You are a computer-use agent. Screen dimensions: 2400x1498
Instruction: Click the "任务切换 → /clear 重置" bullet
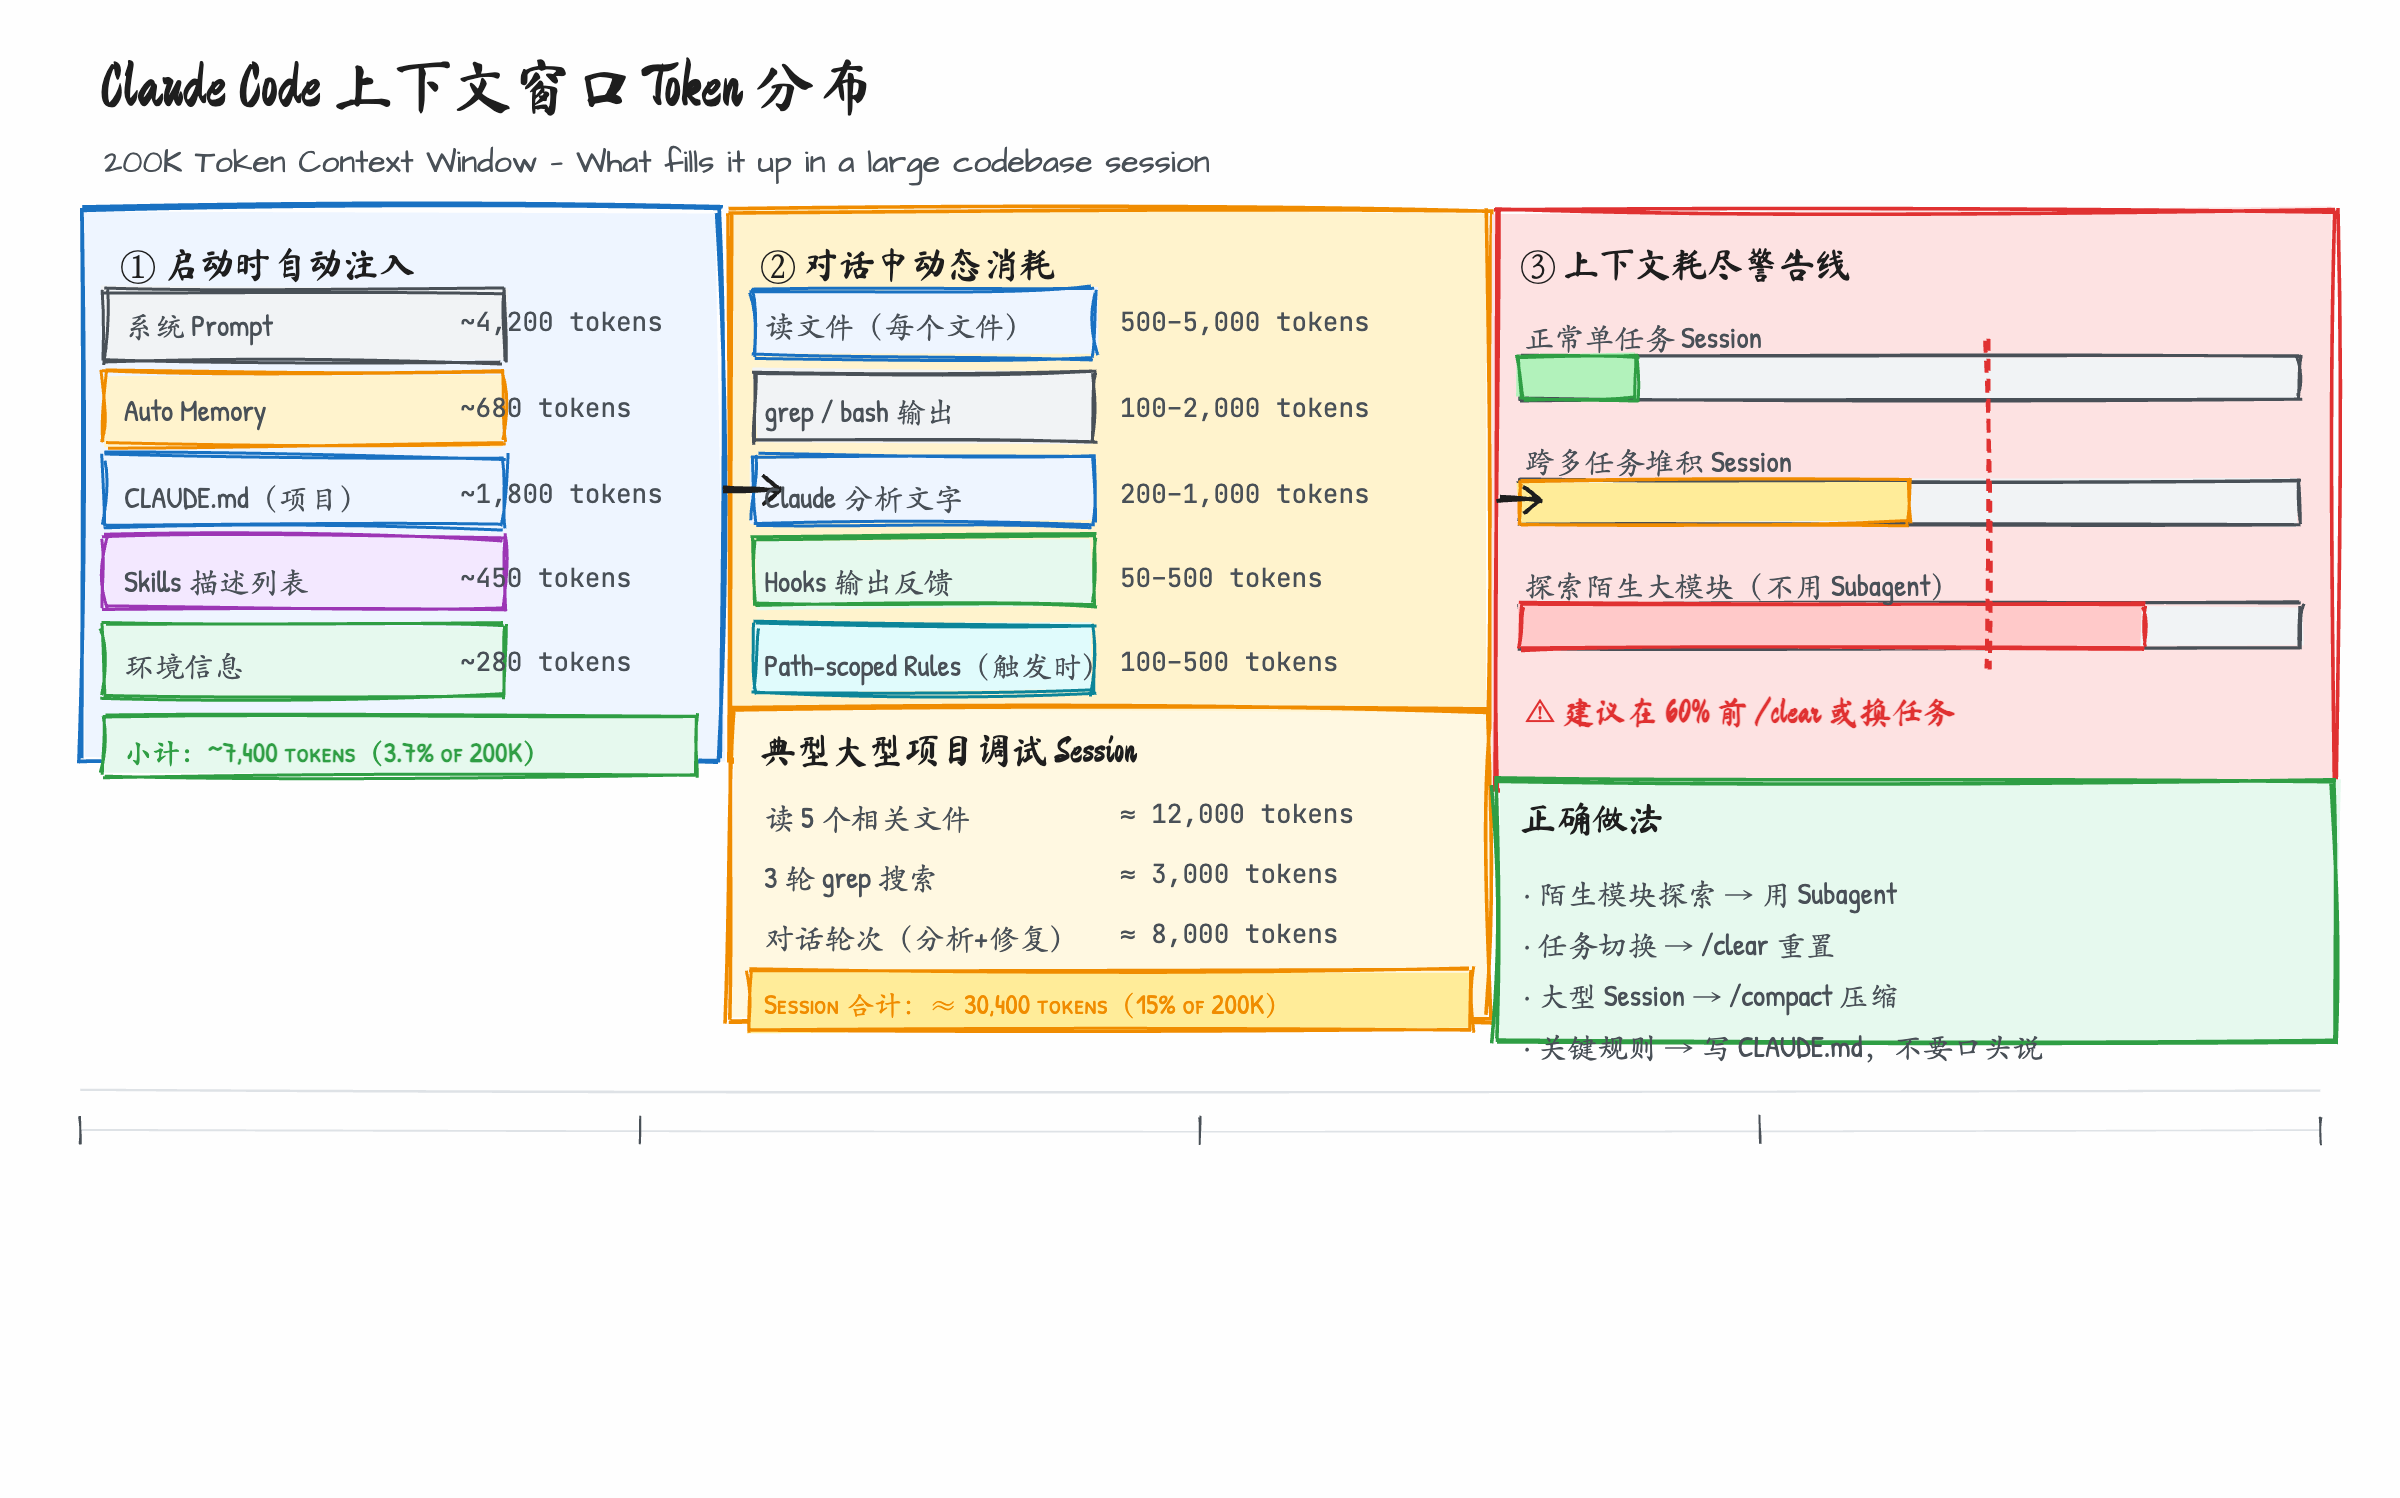click(x=1680, y=946)
